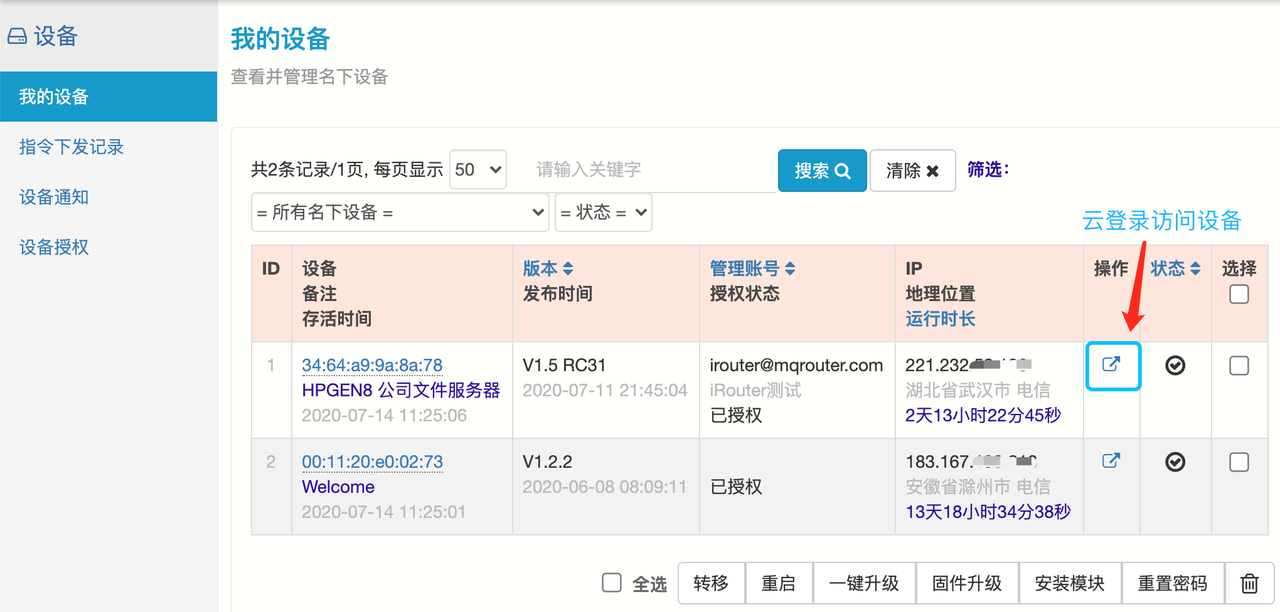This screenshot has width=1280, height=612.
Task: Click status check icon for HPGEN8 device
Action: (1176, 365)
